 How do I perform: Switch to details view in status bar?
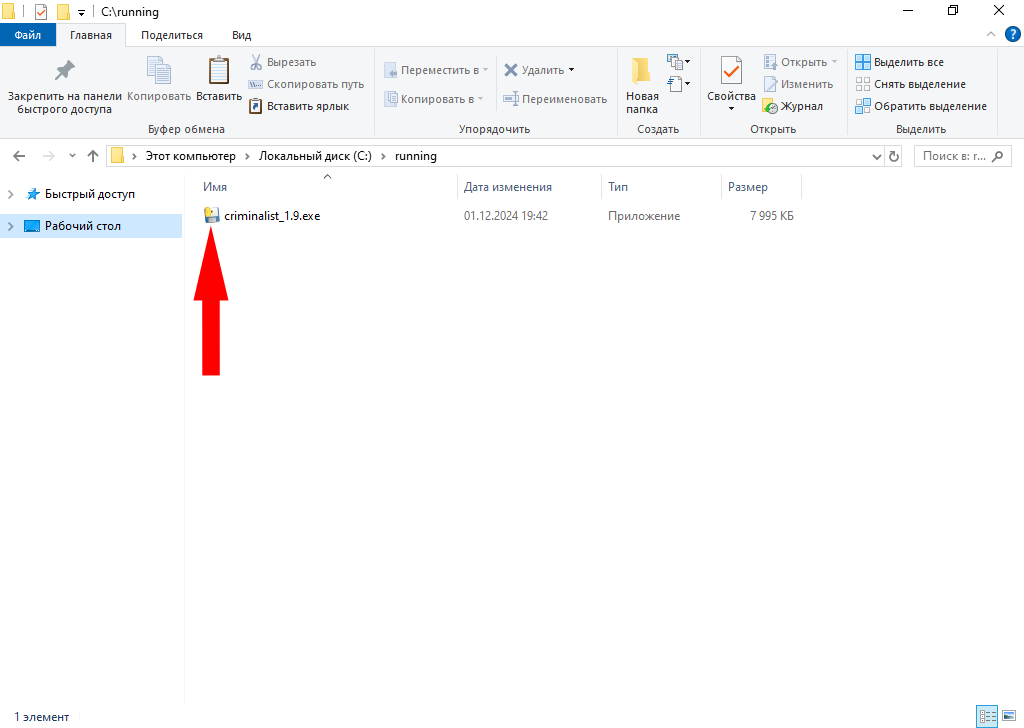[x=987, y=716]
